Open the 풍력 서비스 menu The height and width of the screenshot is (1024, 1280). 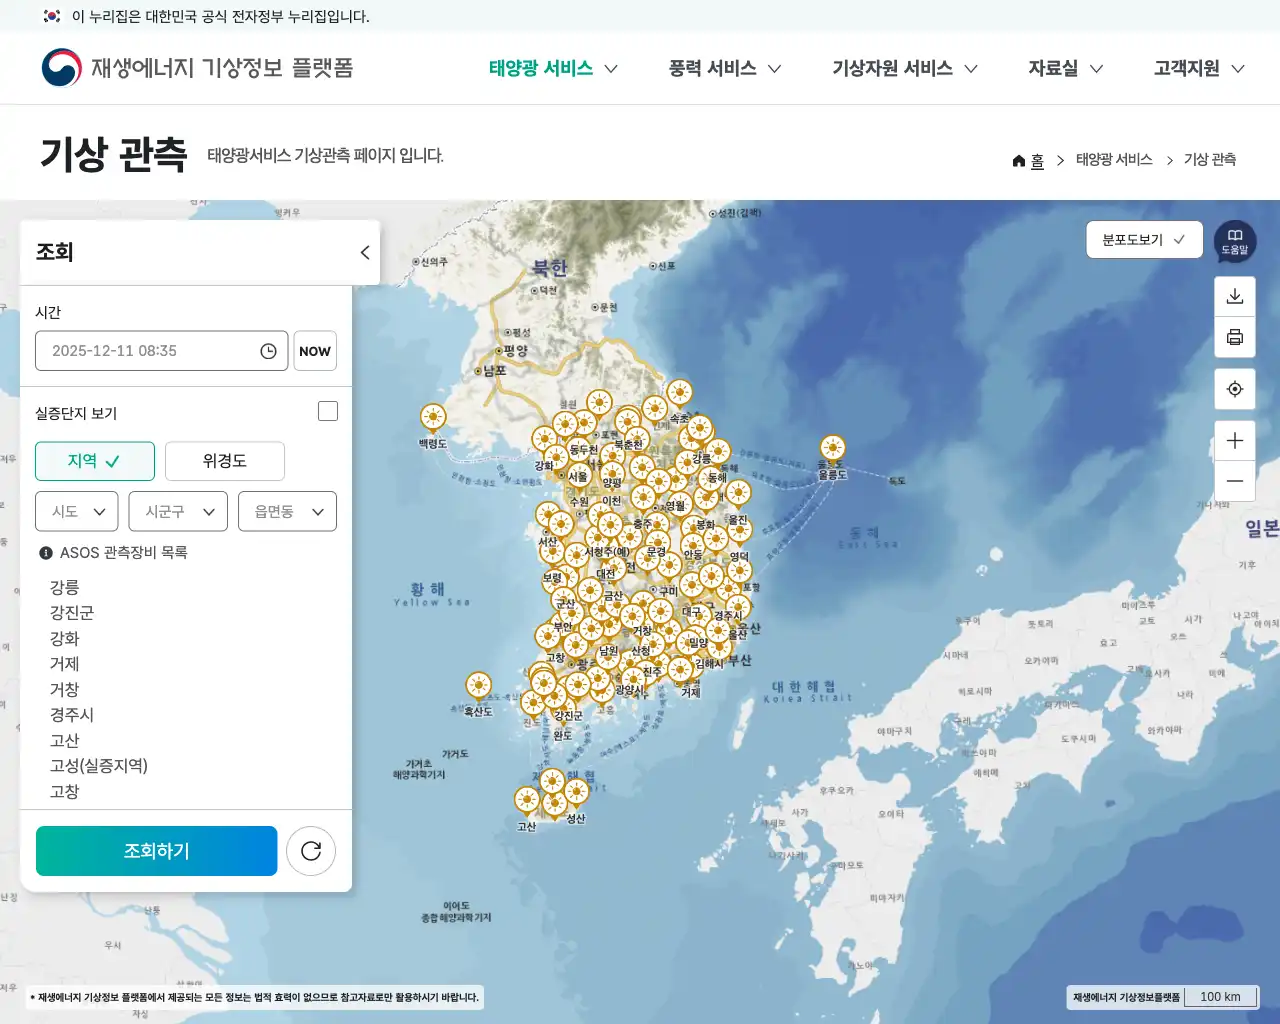(x=712, y=68)
